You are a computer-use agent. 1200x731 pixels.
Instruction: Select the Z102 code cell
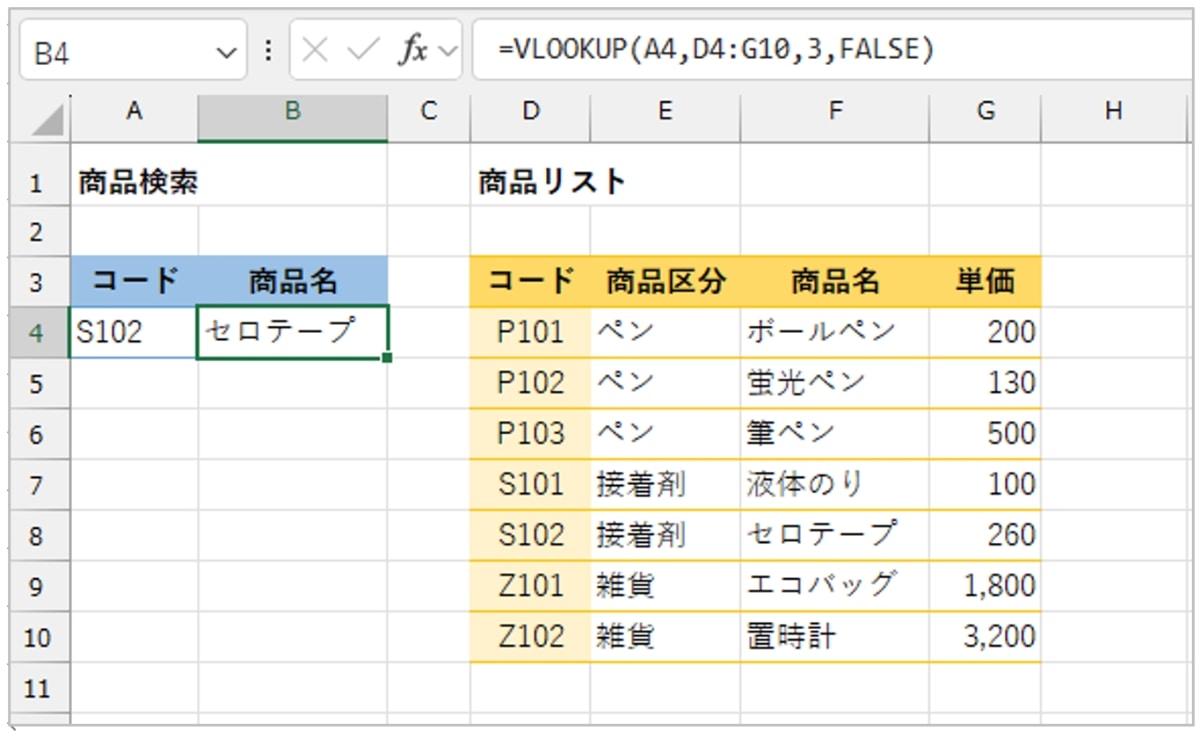click(530, 636)
